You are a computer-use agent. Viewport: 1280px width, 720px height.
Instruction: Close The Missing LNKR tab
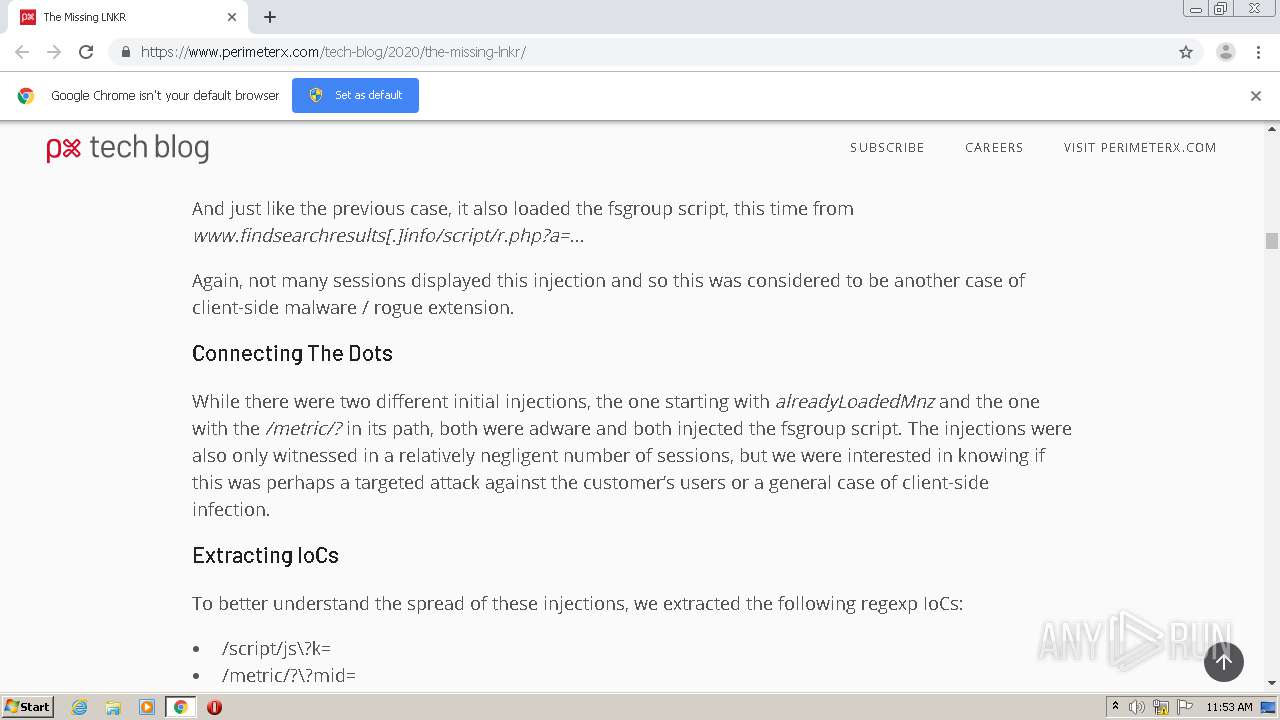(232, 17)
